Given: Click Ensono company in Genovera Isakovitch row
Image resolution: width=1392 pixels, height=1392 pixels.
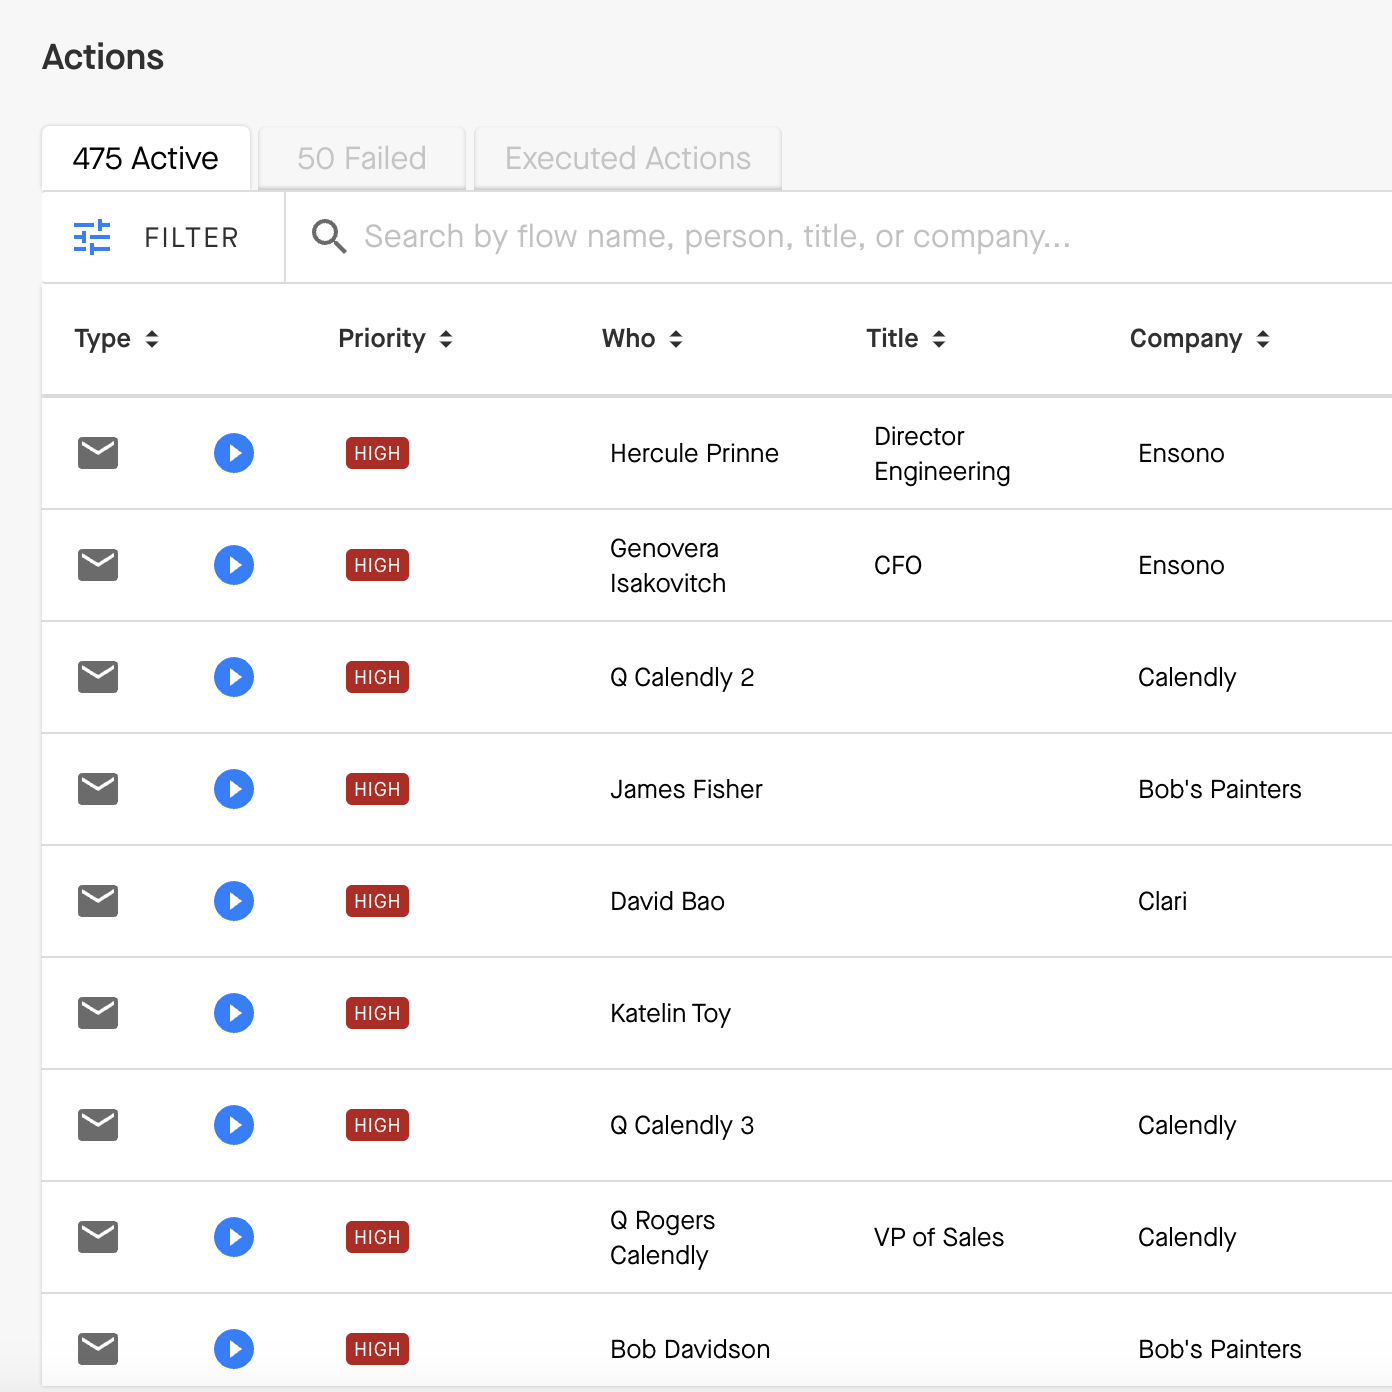Looking at the screenshot, I should [1181, 565].
